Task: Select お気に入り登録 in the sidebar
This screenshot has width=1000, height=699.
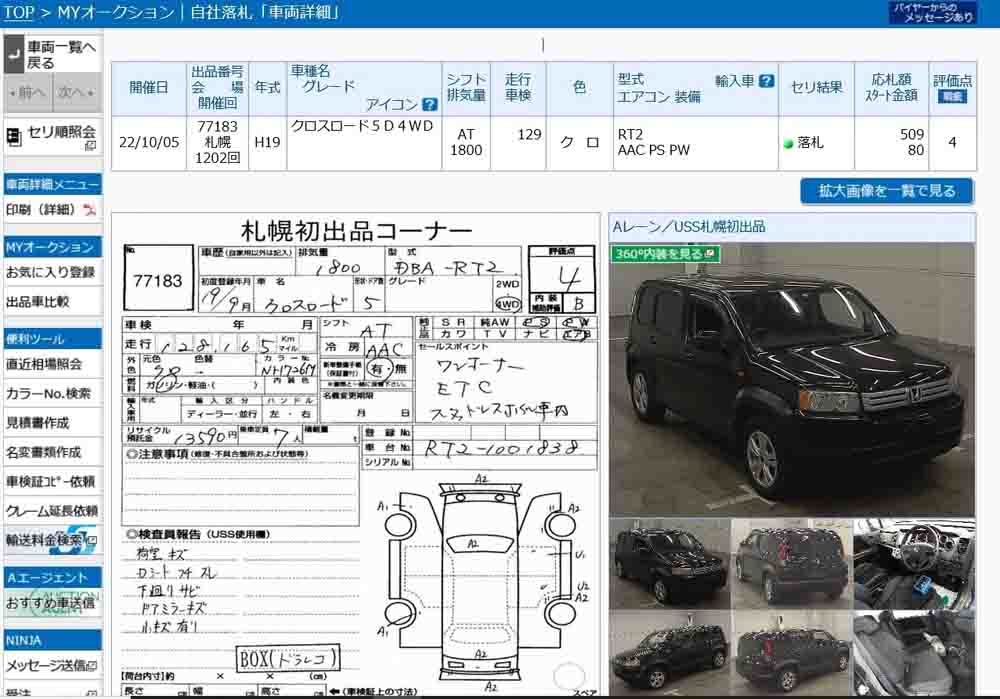Action: point(50,272)
